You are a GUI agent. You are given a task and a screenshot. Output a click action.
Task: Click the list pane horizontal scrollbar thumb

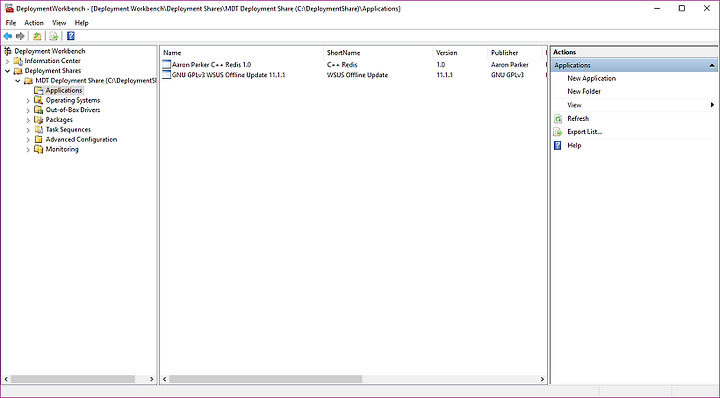pyautogui.click(x=266, y=379)
